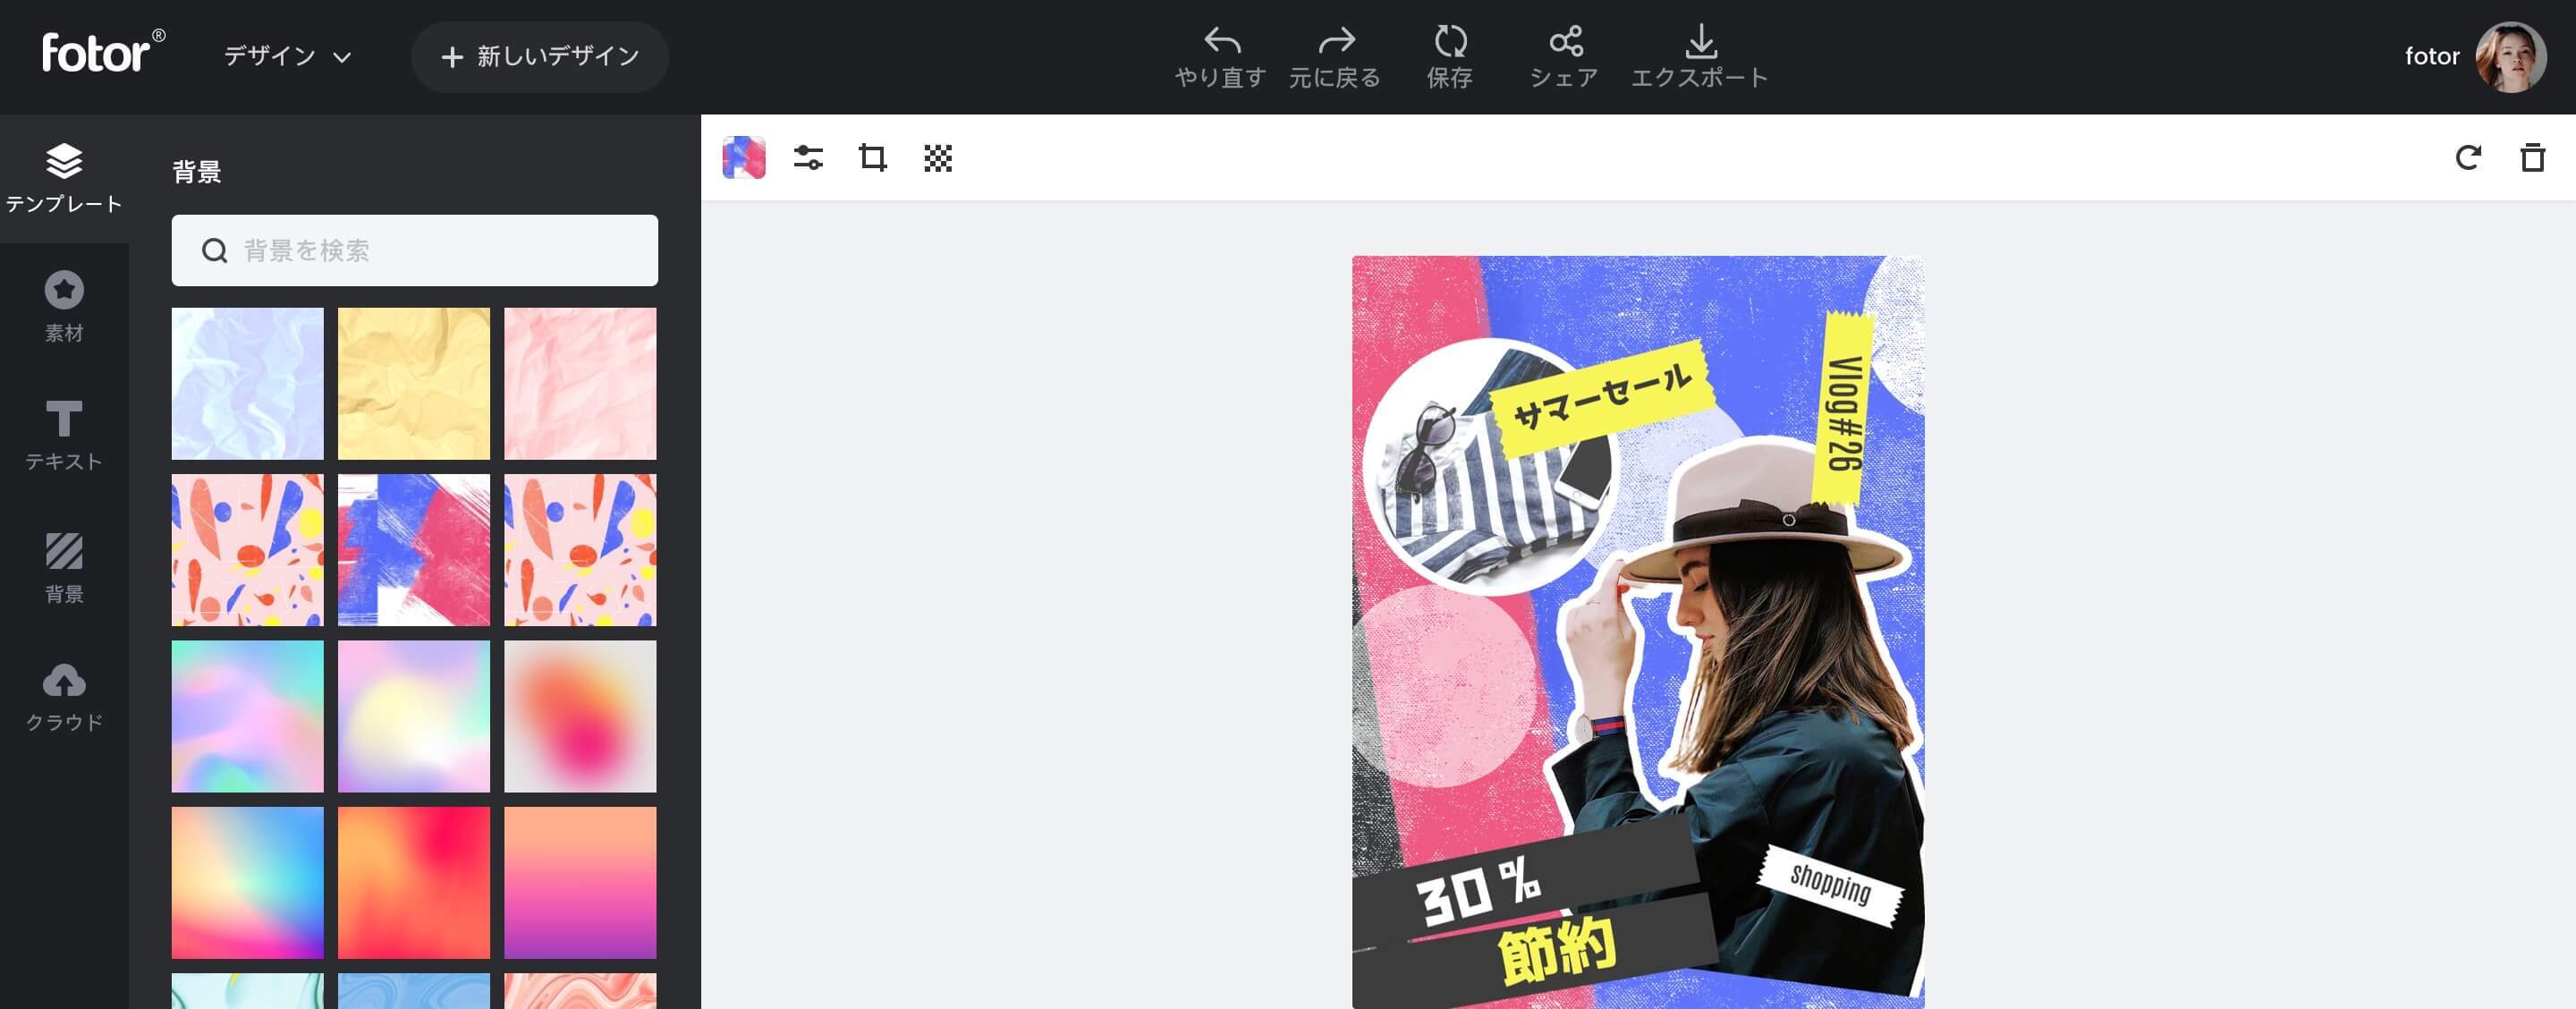This screenshot has height=1009, width=2576.
Task: Click the checkered transparency icon
Action: (x=938, y=158)
